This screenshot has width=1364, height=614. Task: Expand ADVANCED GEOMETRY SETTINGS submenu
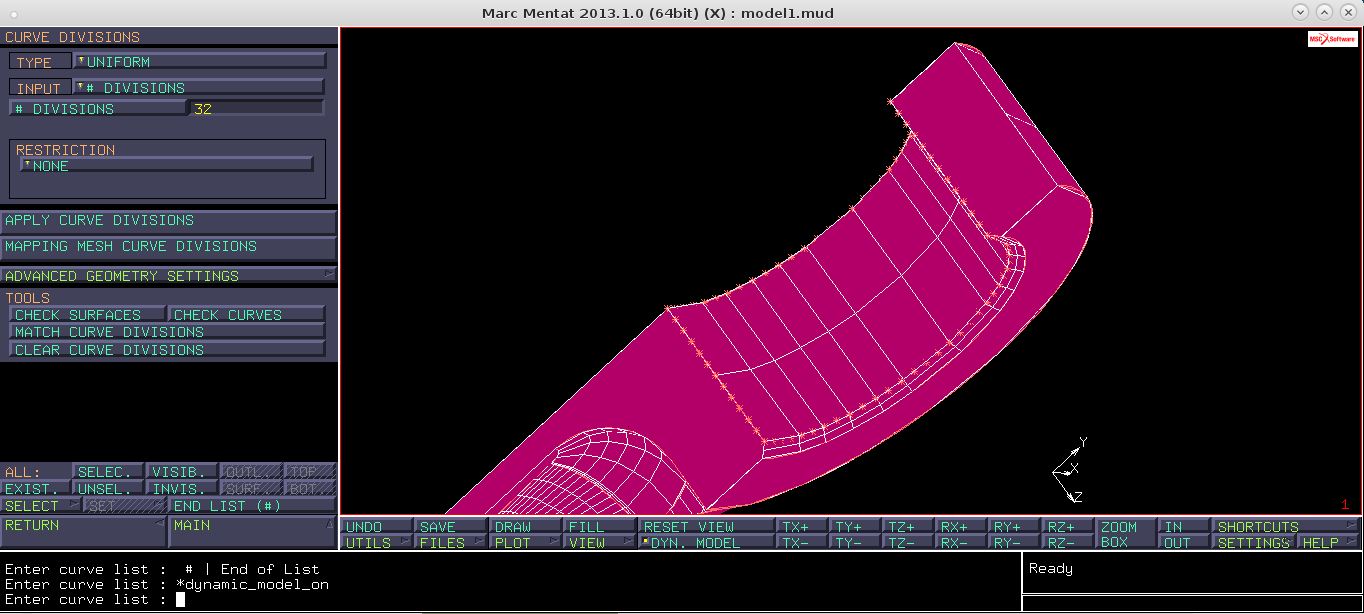point(168,275)
